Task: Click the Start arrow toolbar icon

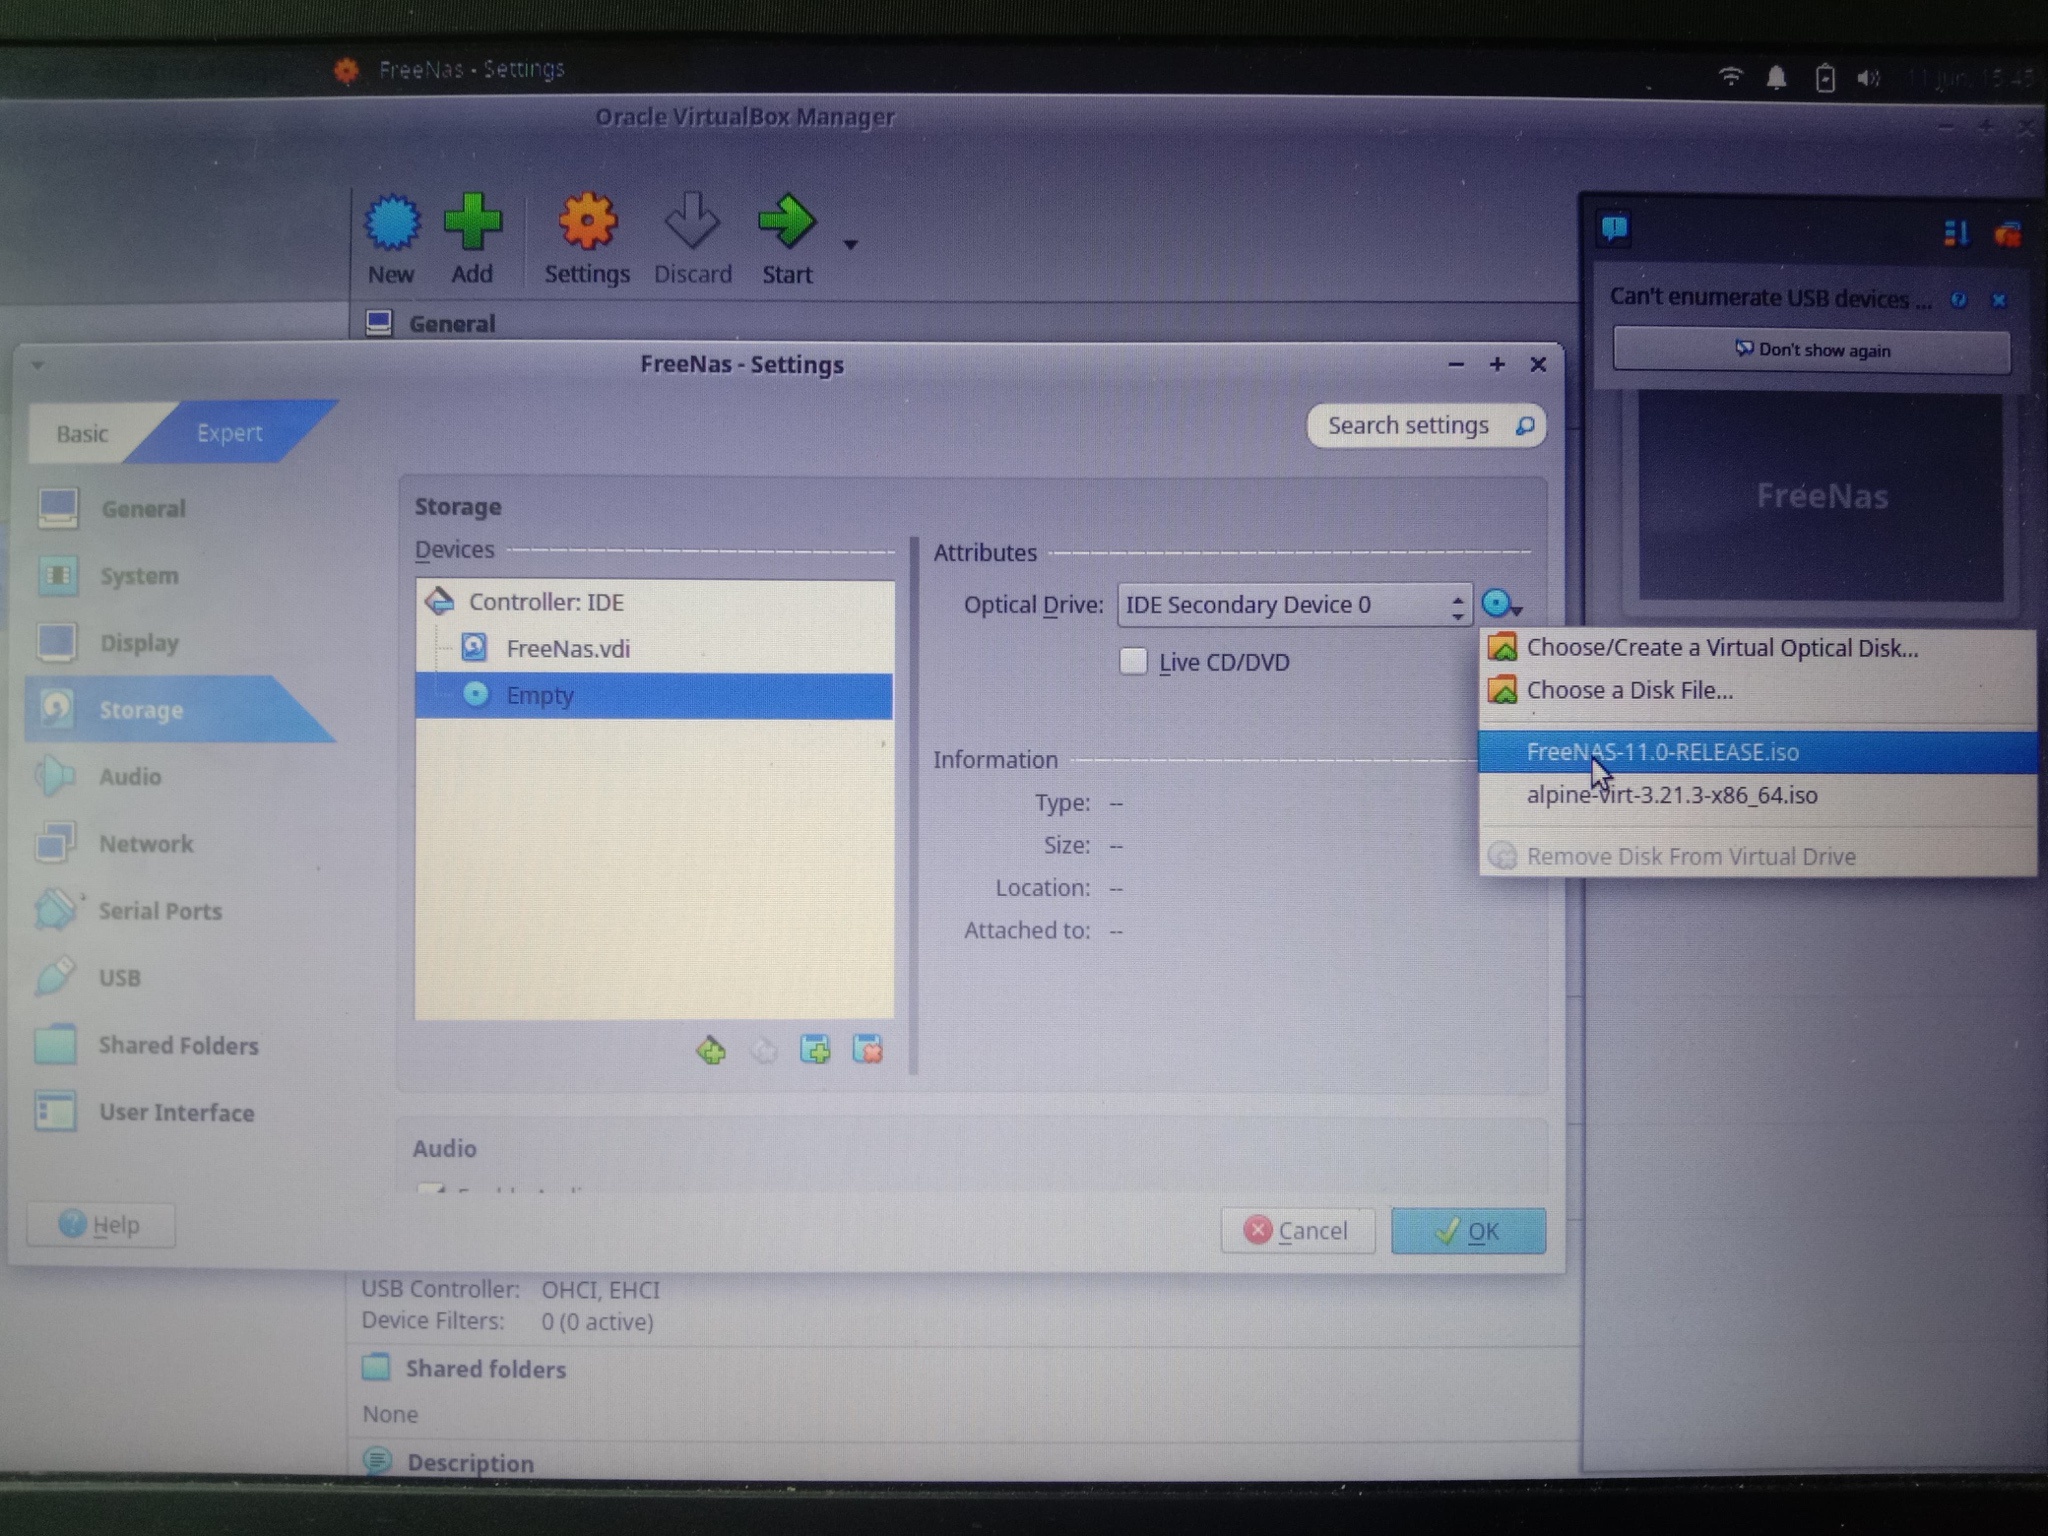Action: click(787, 239)
